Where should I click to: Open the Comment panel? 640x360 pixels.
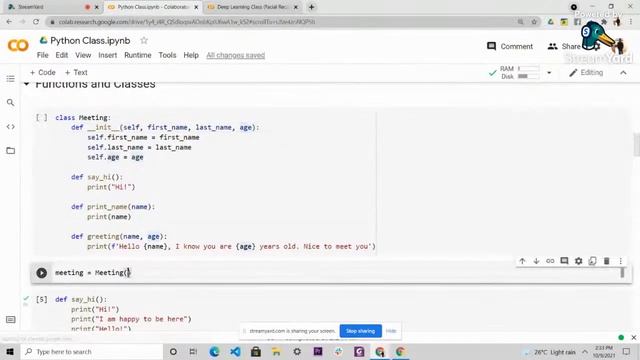coord(510,46)
